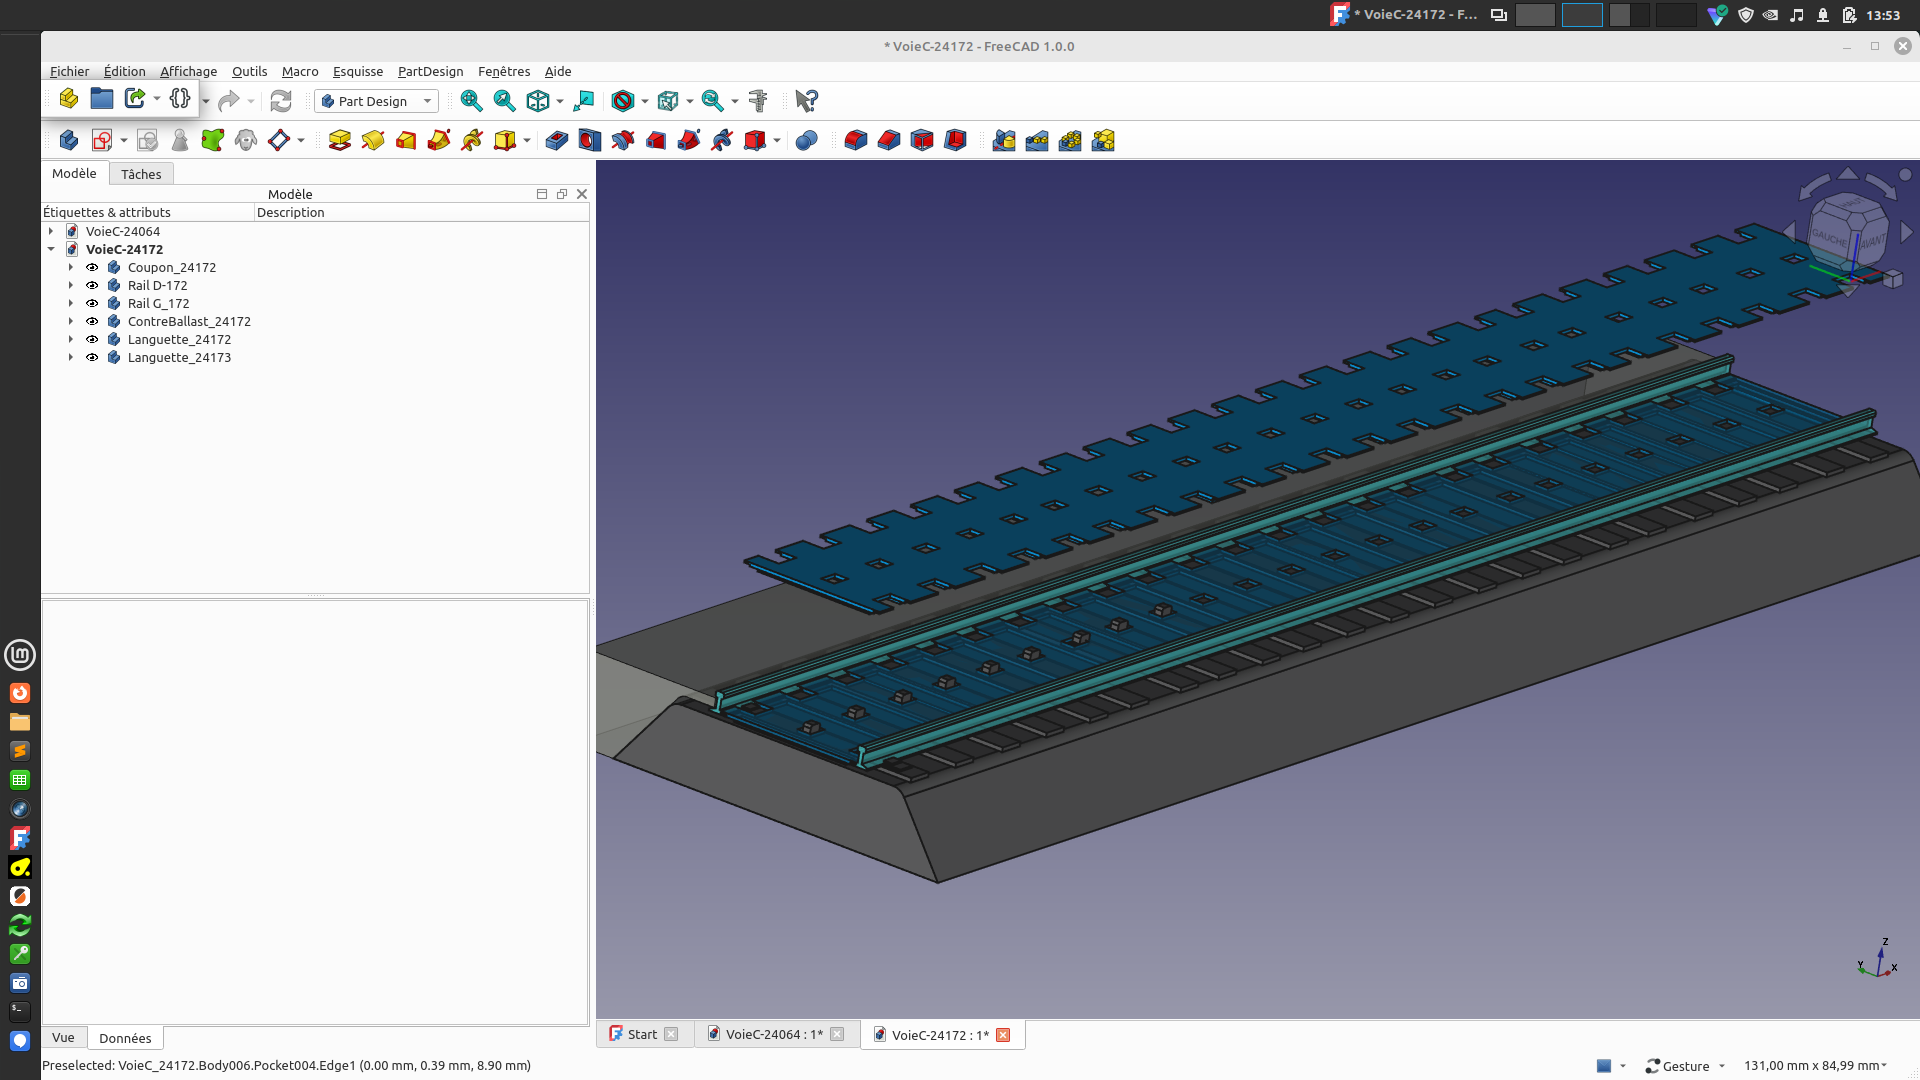Click the Measure tool icon
Viewport: 1920px width, 1080px height.
[758, 101]
